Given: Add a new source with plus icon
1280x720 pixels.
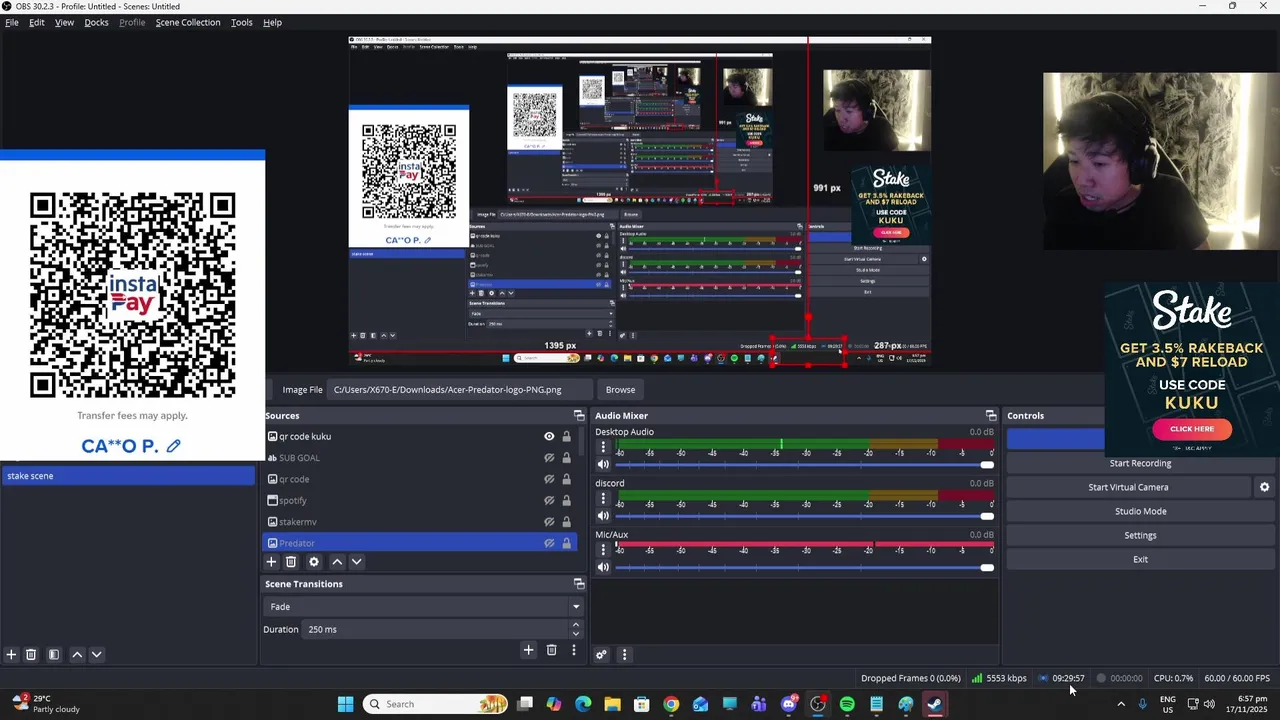Looking at the screenshot, I should click(x=271, y=562).
